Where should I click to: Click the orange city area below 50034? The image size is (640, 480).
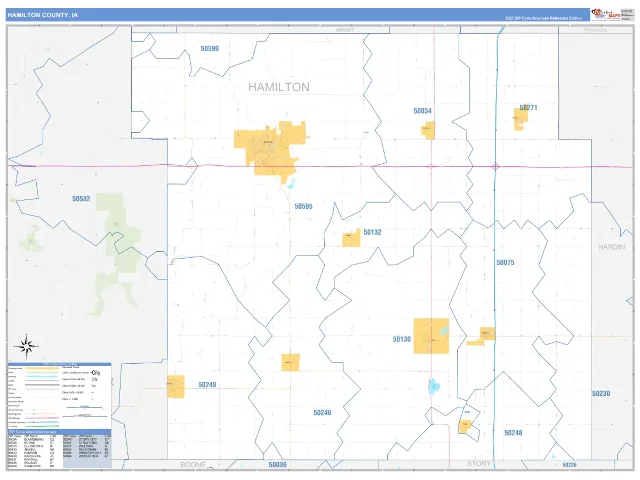tap(427, 130)
